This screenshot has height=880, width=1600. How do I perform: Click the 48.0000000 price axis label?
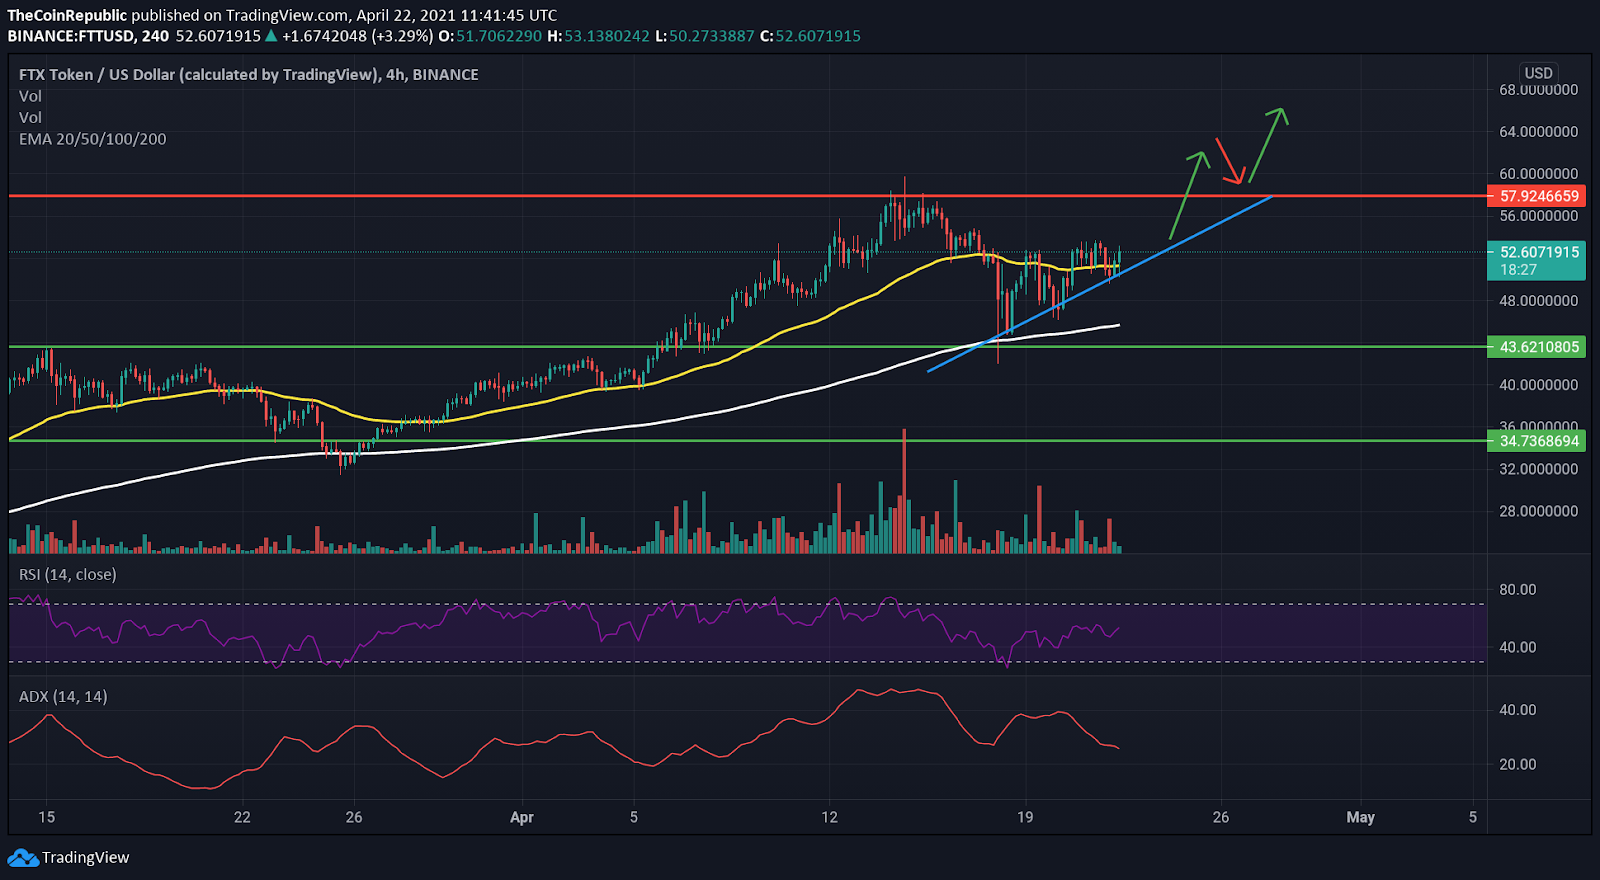[1538, 301]
